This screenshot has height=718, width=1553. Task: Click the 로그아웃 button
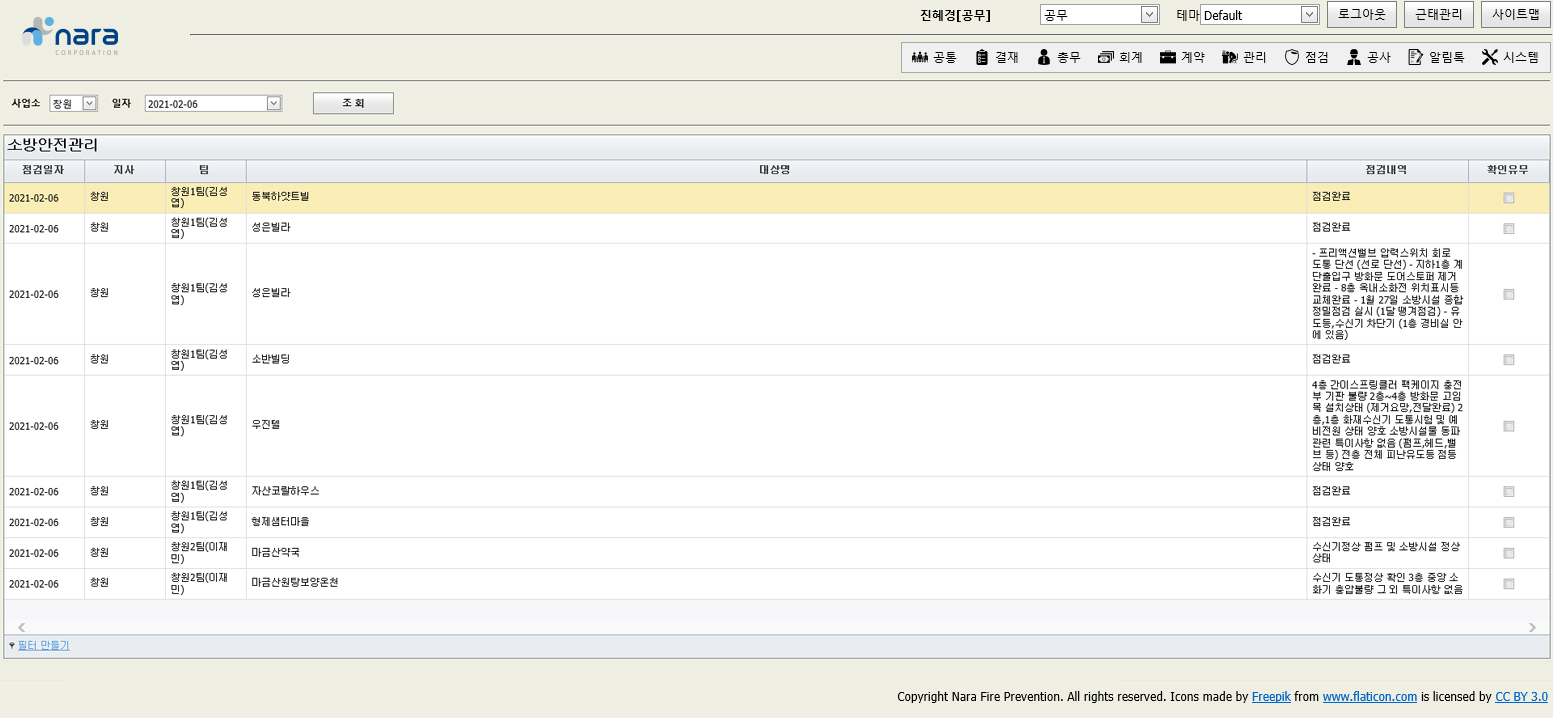pyautogui.click(x=1361, y=14)
